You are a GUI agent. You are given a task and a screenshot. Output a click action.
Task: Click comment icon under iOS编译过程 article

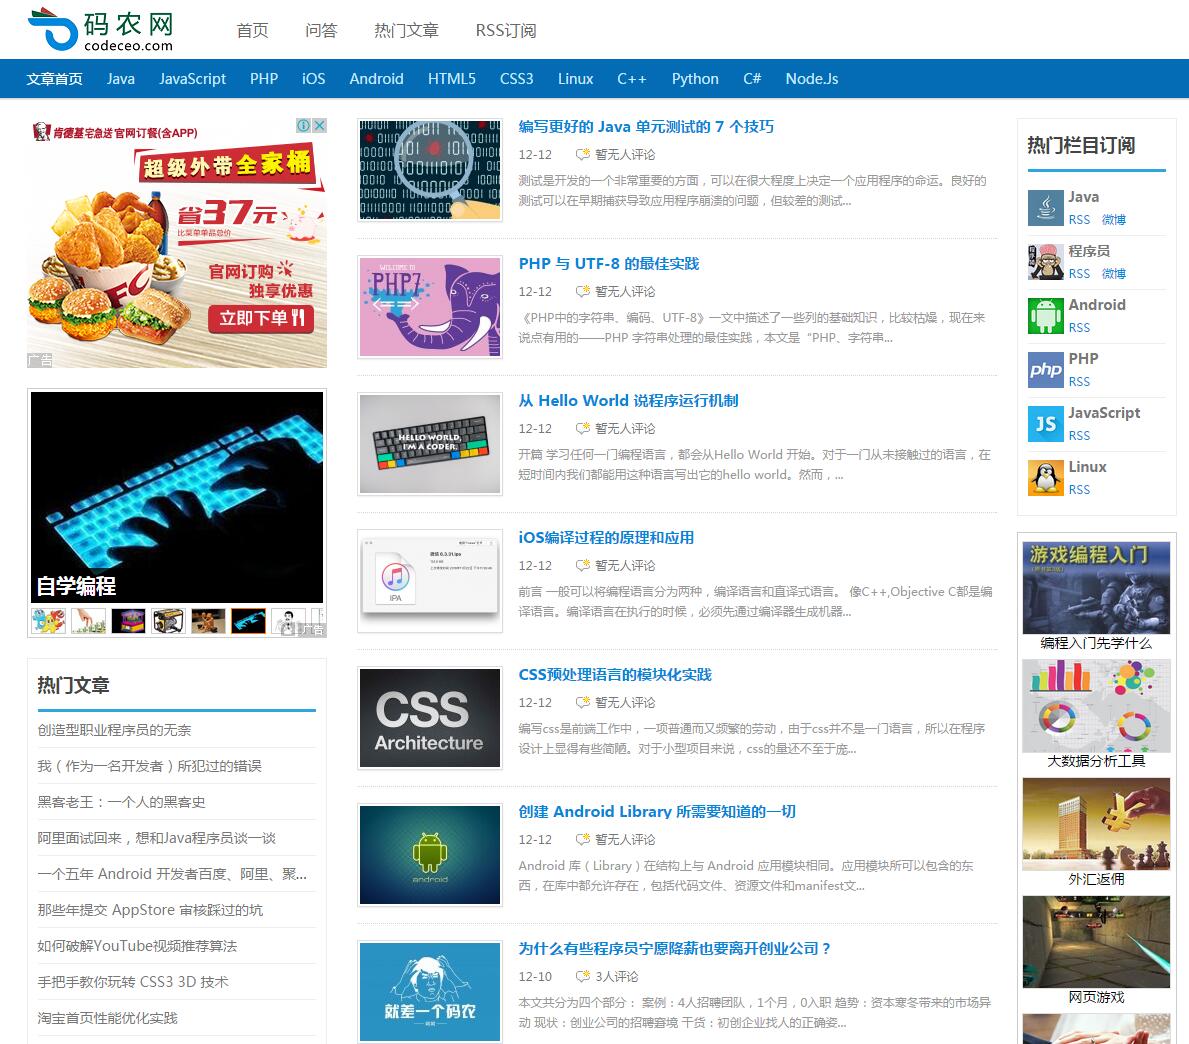[x=582, y=565]
